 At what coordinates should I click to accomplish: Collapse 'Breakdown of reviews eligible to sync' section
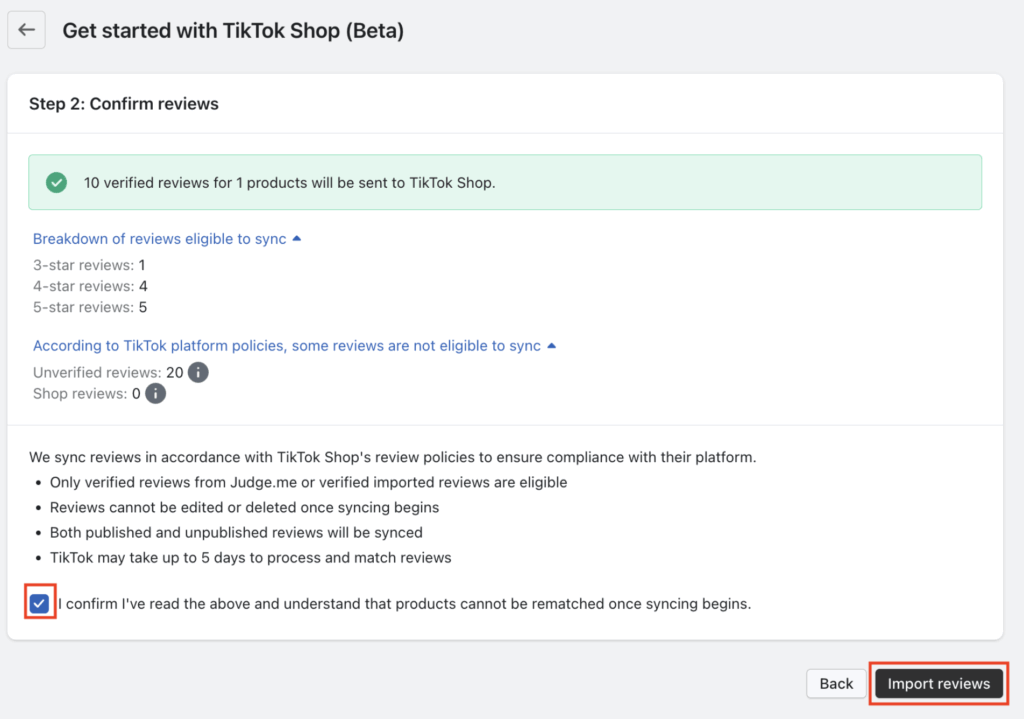(x=160, y=239)
